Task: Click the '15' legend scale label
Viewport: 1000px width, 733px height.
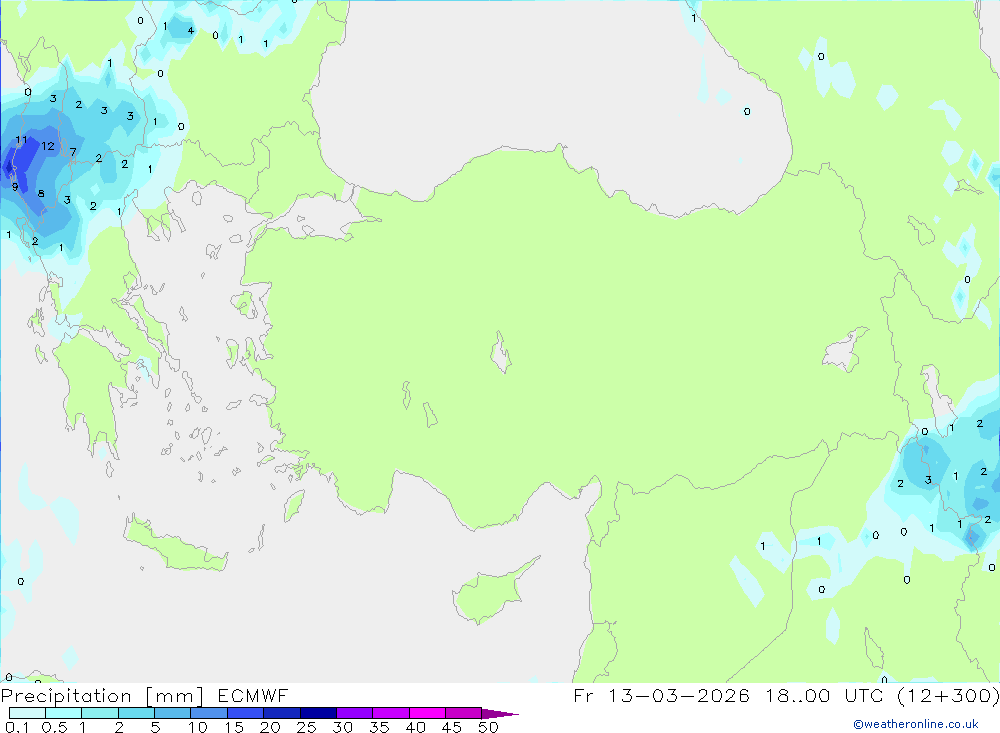Action: [x=234, y=727]
